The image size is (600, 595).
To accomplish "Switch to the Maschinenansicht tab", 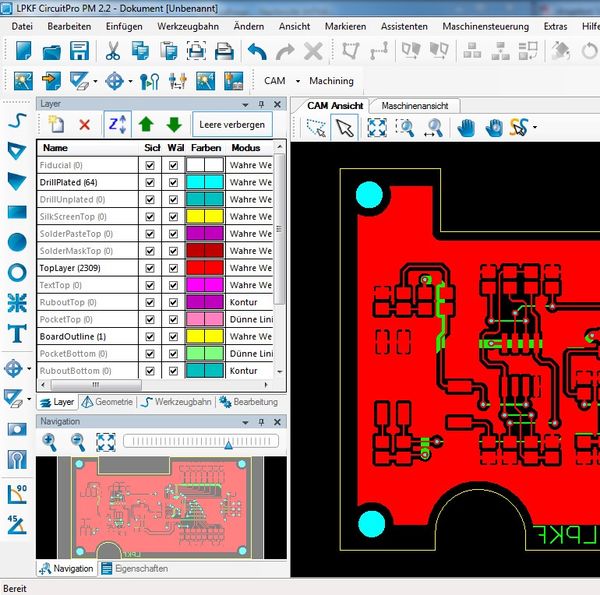I will (414, 105).
